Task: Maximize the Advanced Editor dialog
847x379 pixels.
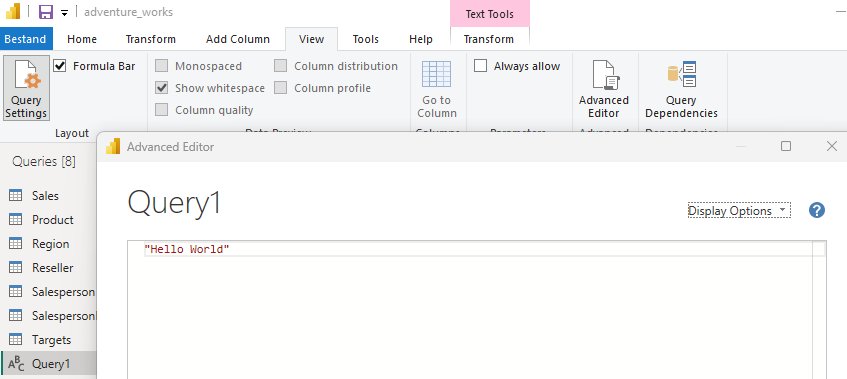Action: pyautogui.click(x=786, y=146)
